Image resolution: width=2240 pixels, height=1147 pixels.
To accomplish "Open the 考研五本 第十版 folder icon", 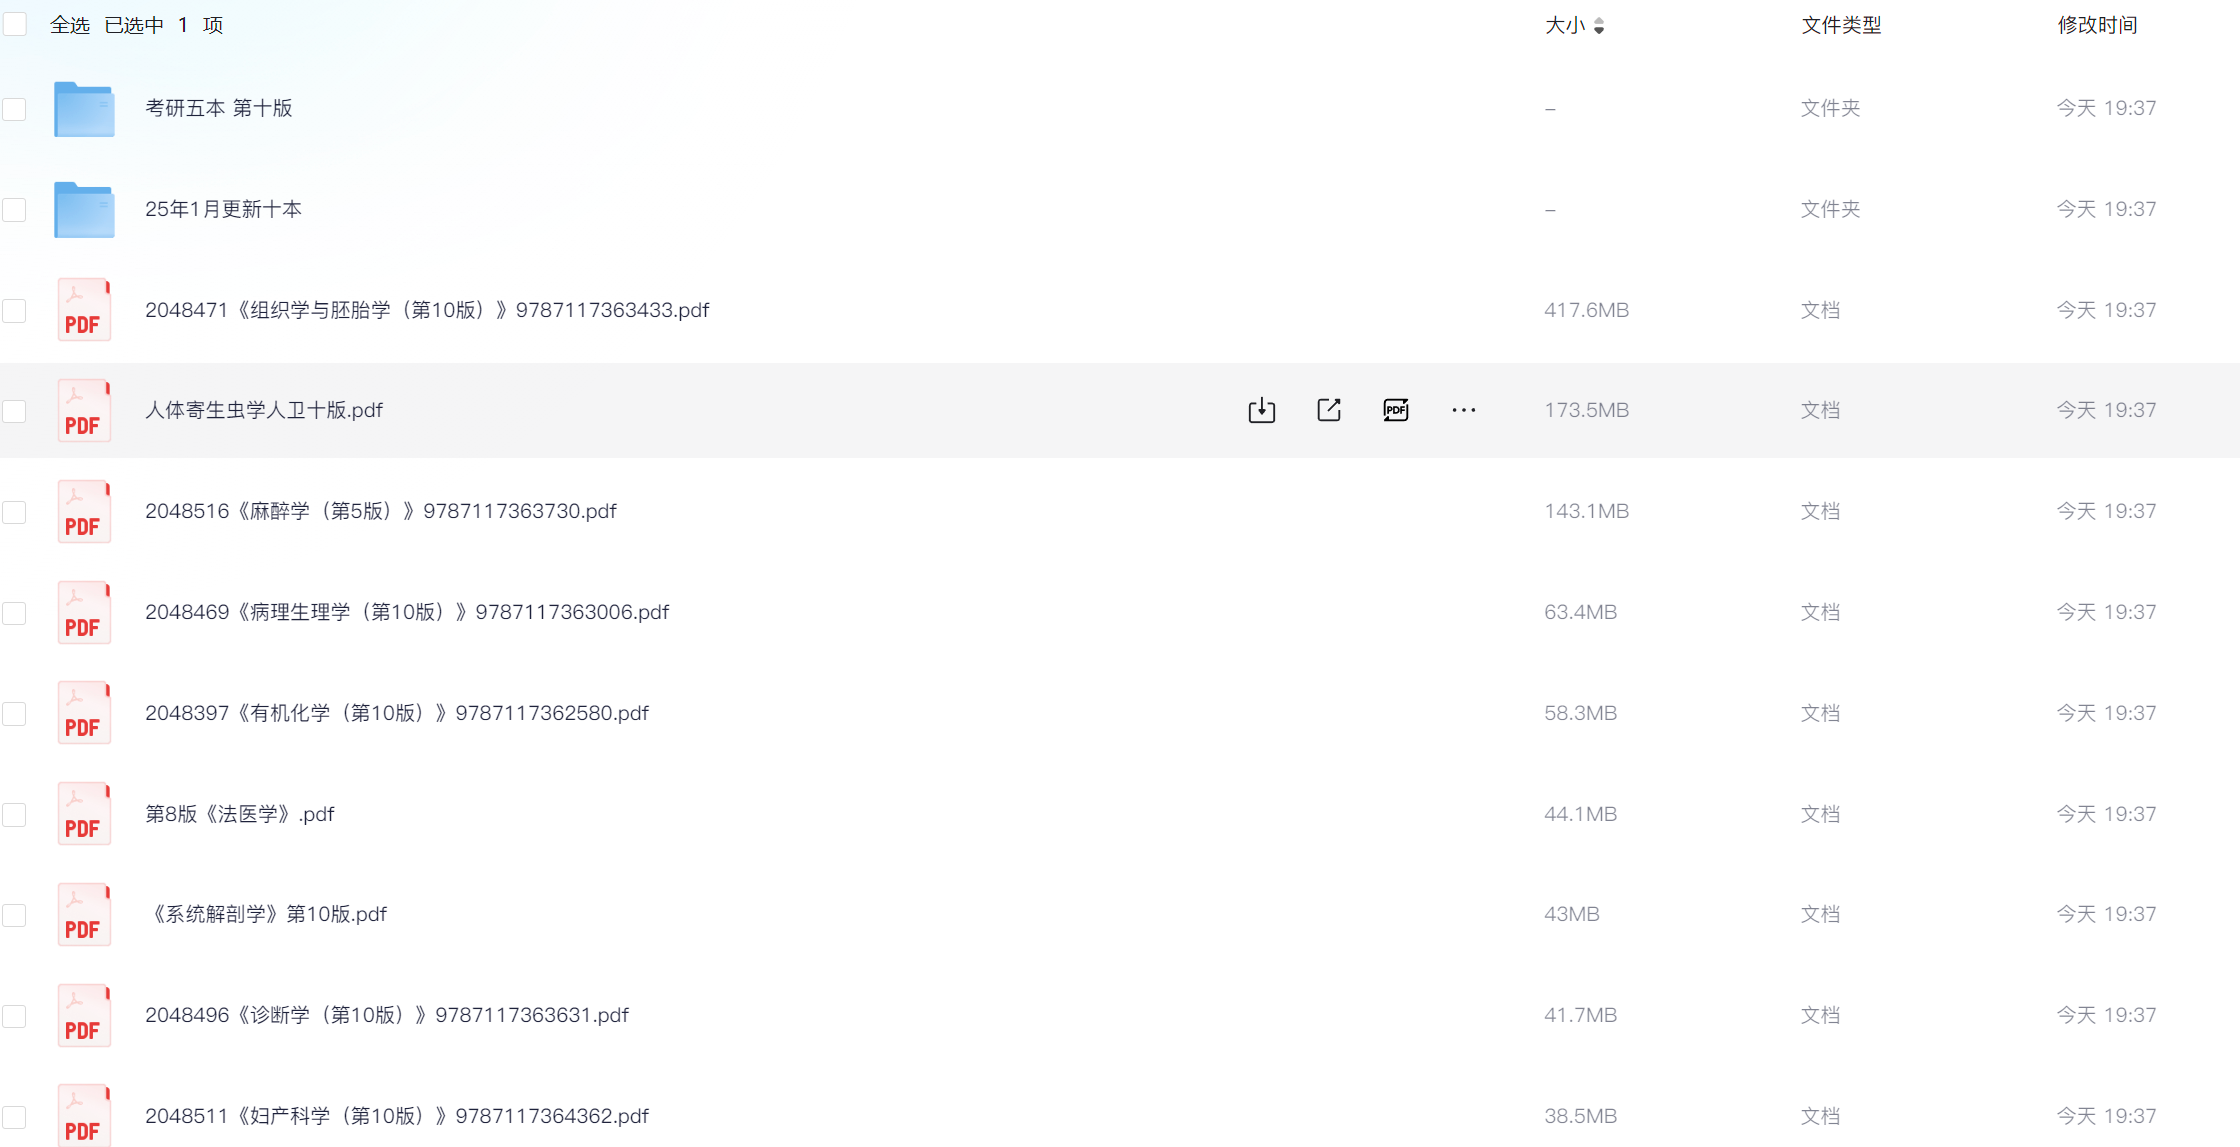I will (84, 109).
